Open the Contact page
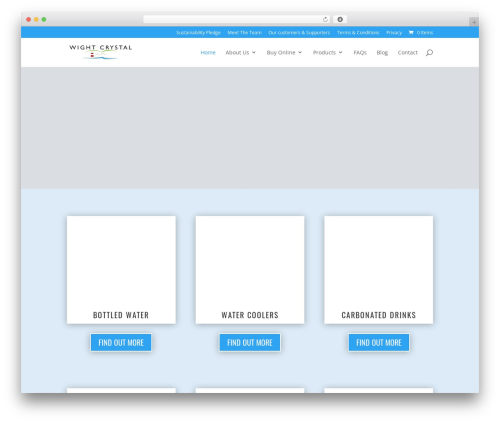Viewport: 500px width, 423px height. pyautogui.click(x=407, y=52)
